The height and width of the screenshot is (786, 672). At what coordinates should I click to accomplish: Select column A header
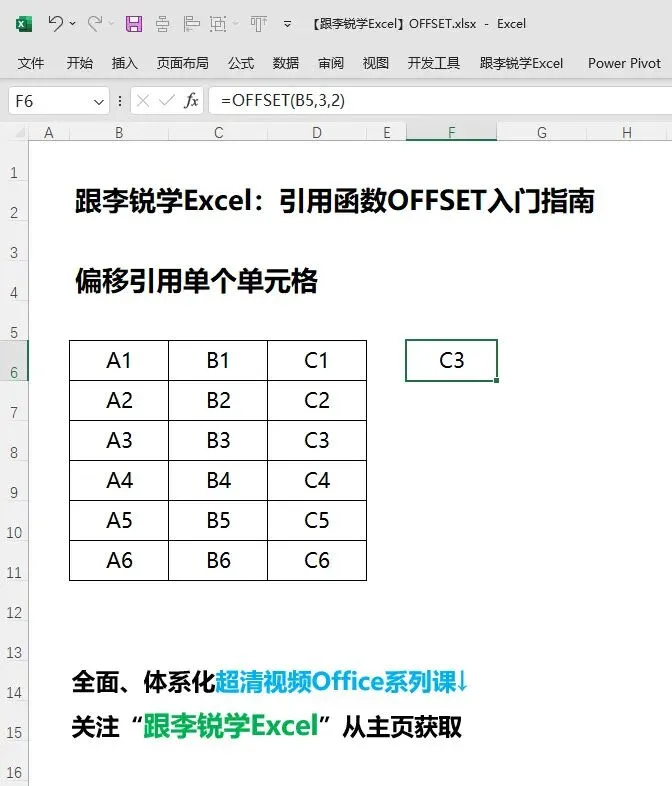coord(49,133)
